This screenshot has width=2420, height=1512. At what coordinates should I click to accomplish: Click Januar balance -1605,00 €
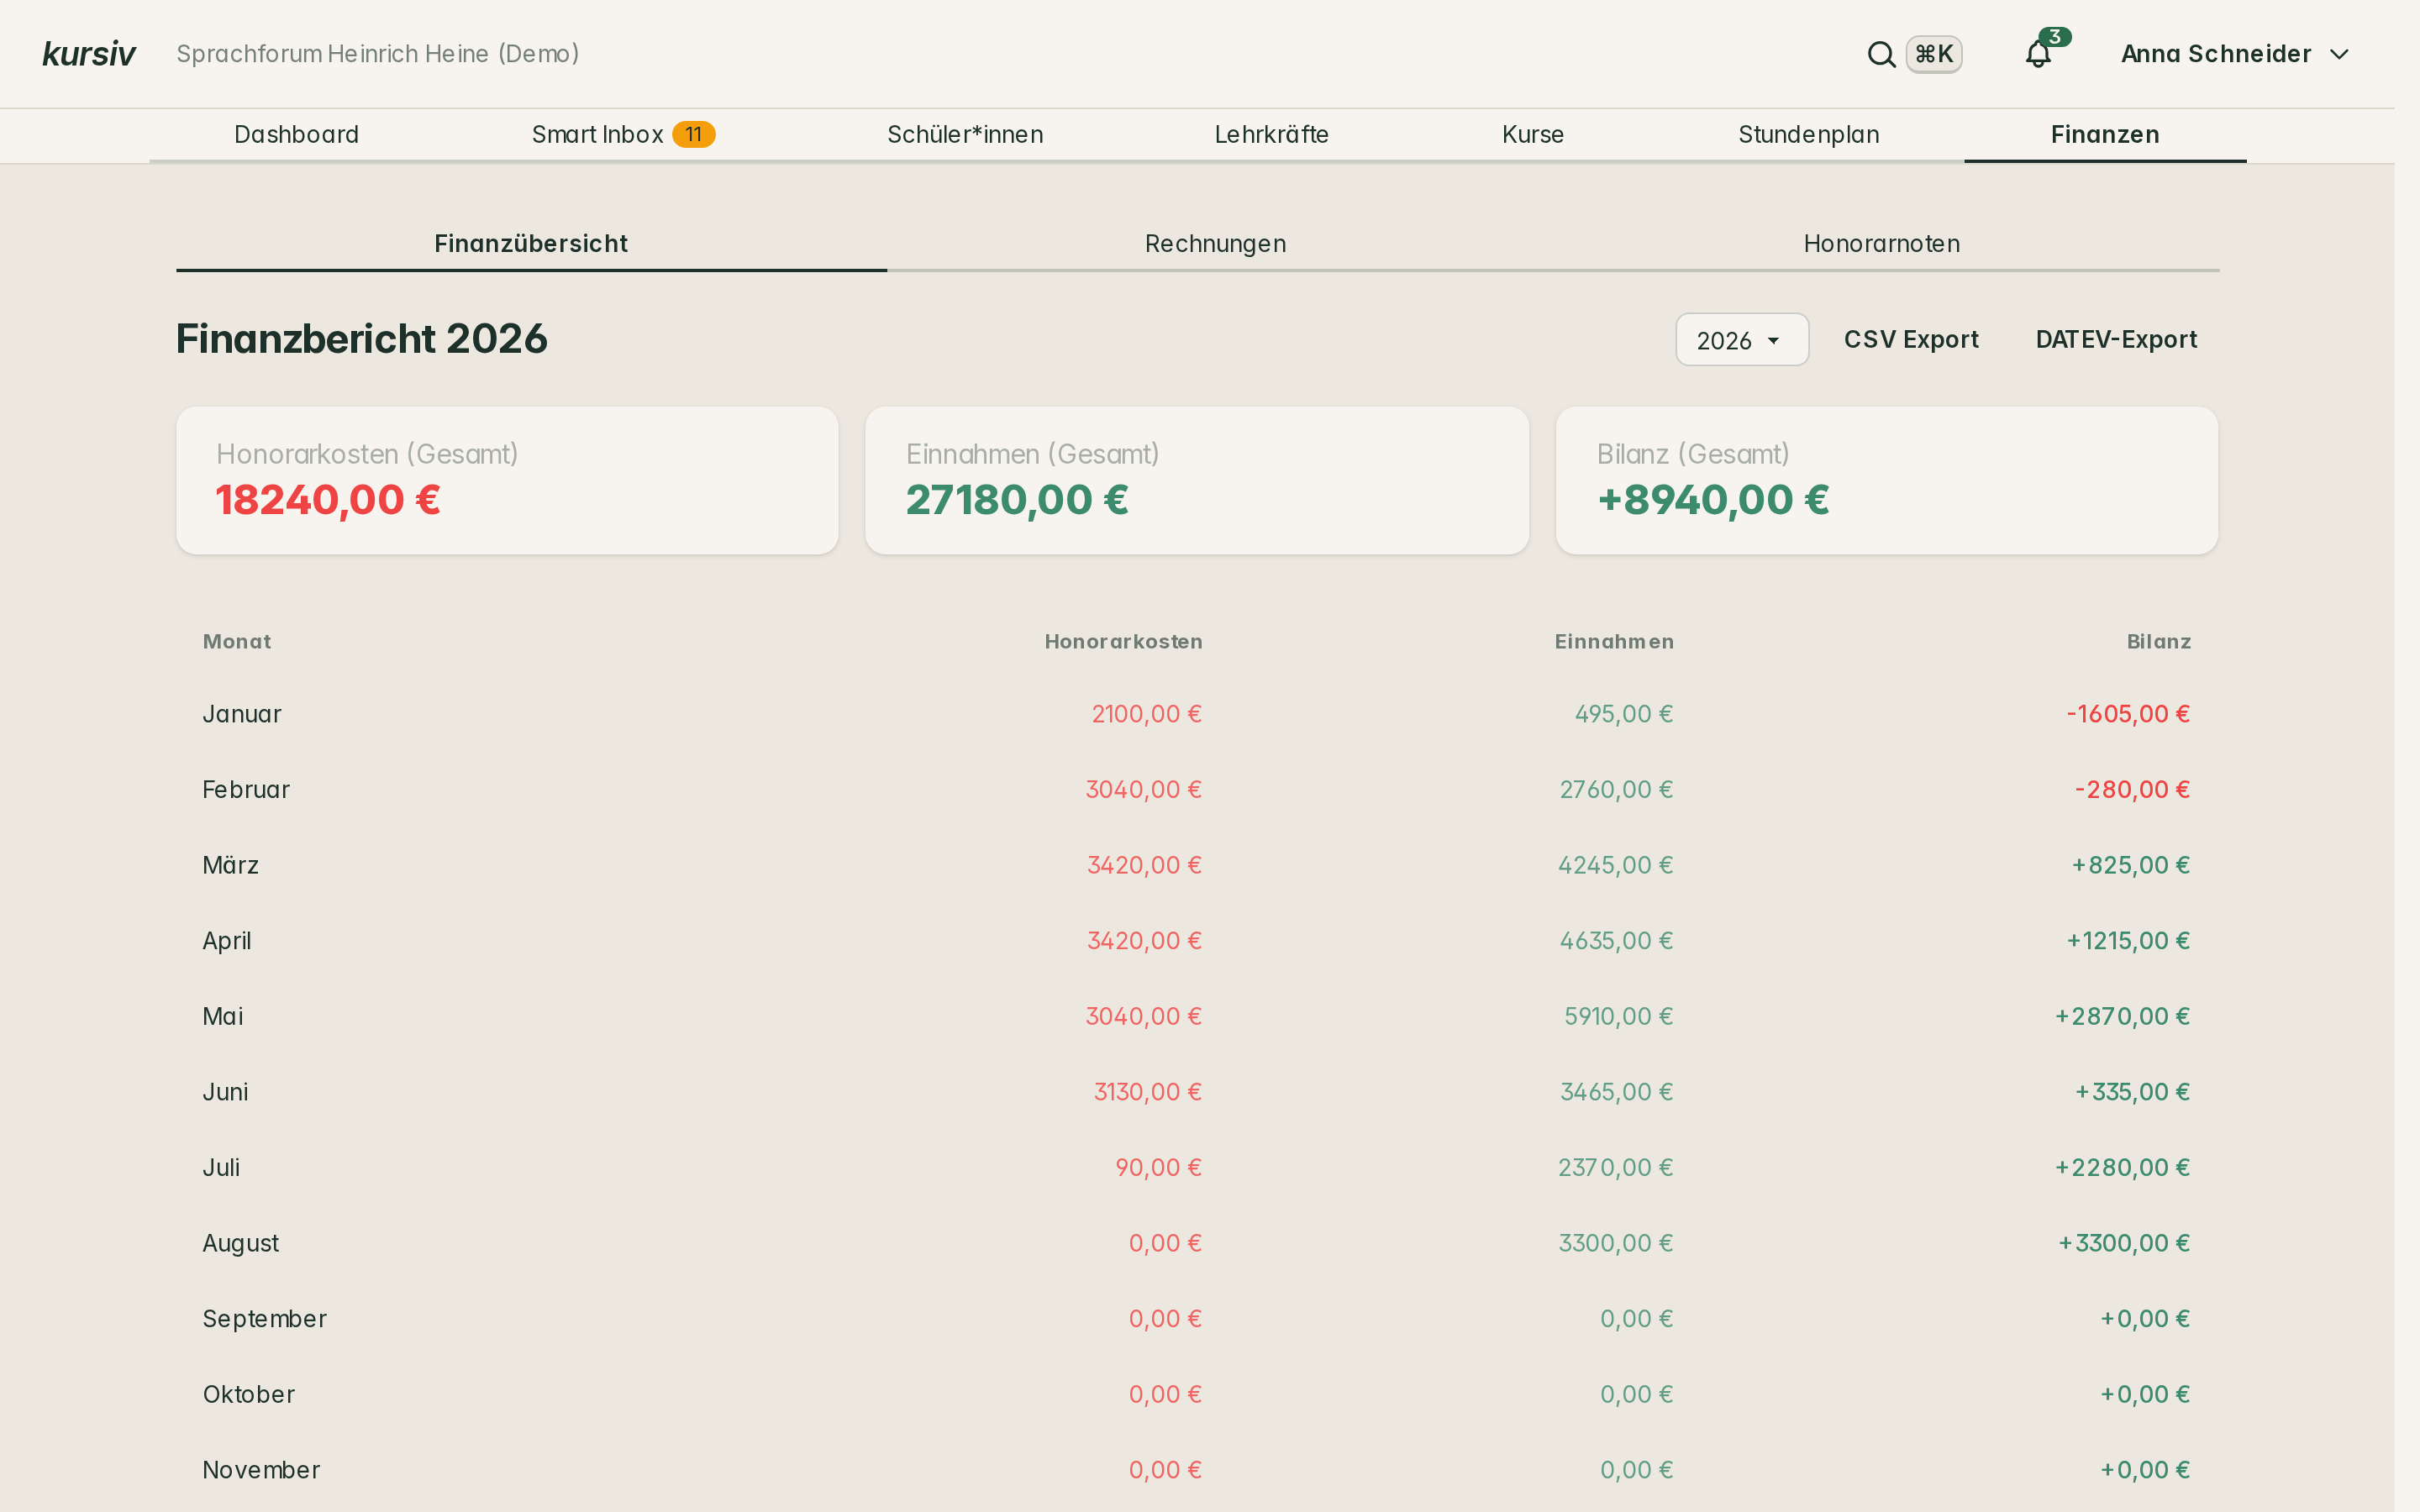click(x=2128, y=714)
